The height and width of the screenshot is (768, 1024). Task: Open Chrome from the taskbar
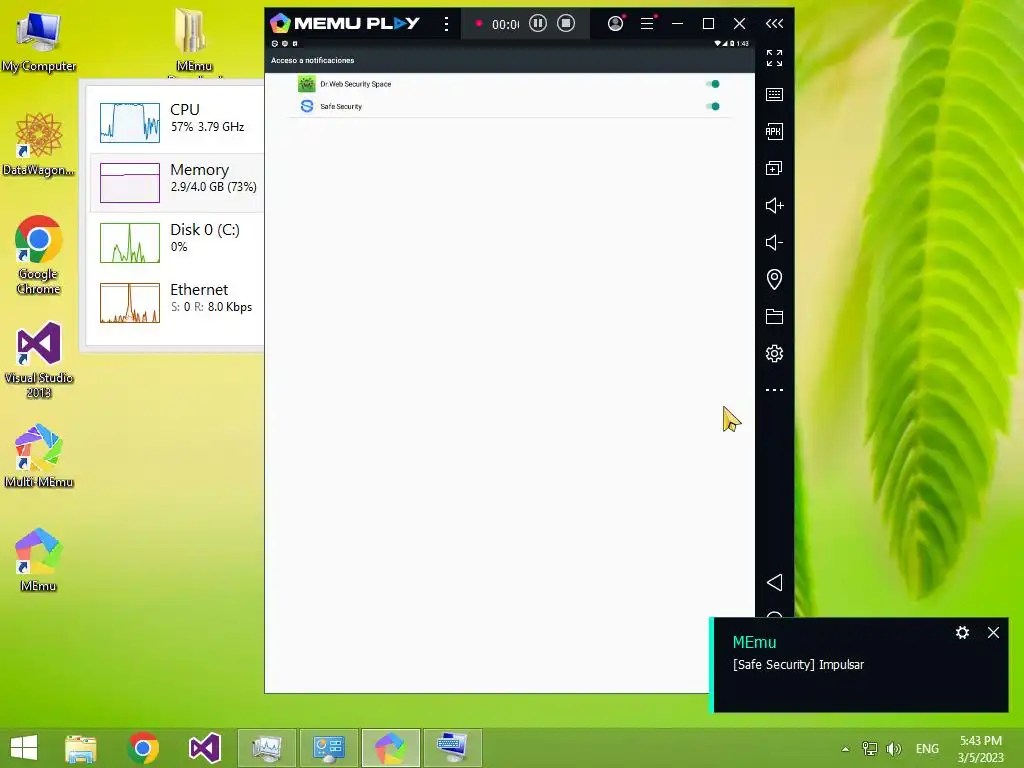click(143, 748)
